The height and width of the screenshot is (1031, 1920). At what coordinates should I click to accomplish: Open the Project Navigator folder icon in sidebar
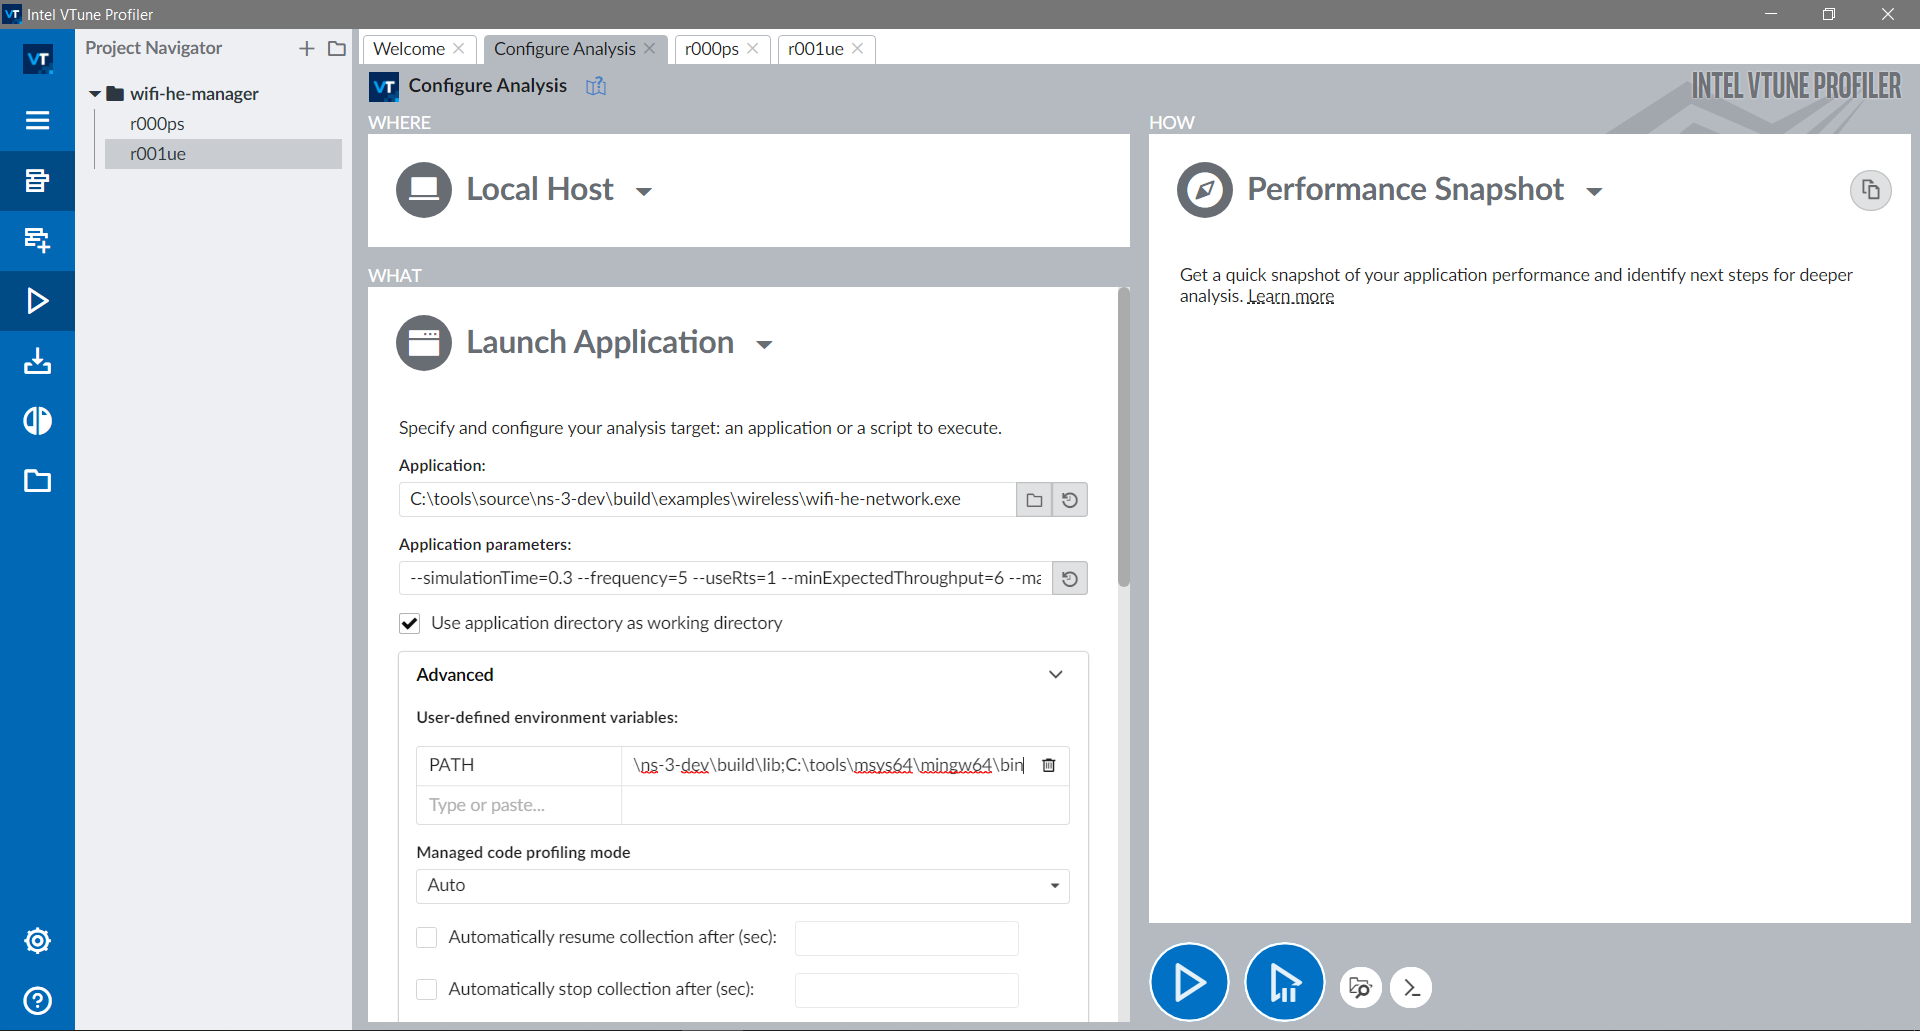37,481
